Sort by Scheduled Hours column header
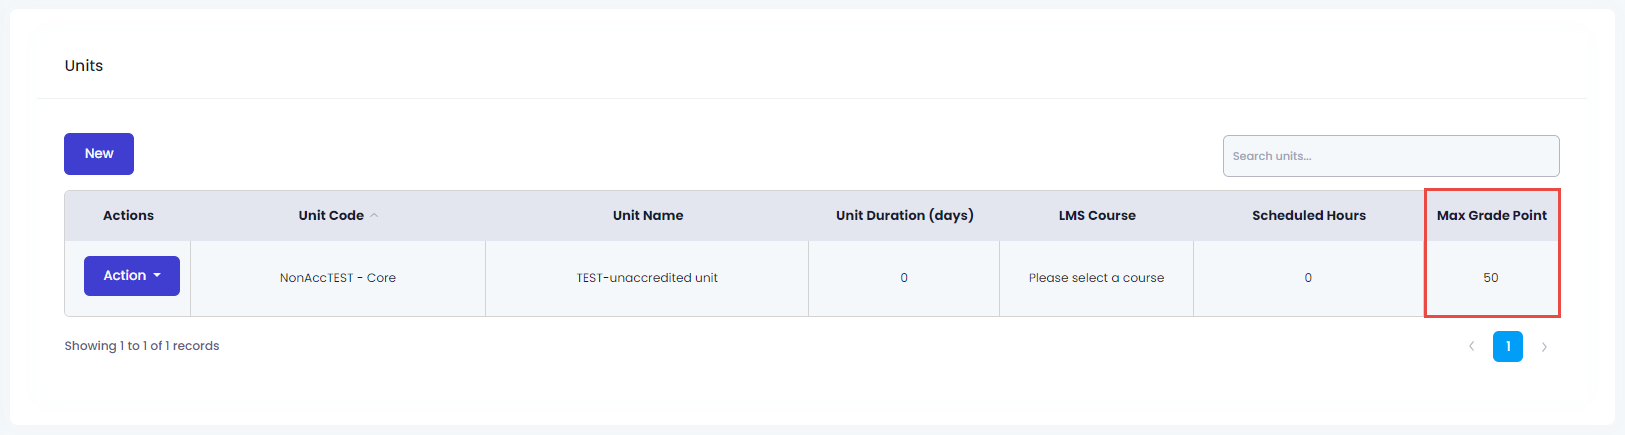The width and height of the screenshot is (1625, 435). 1309,215
